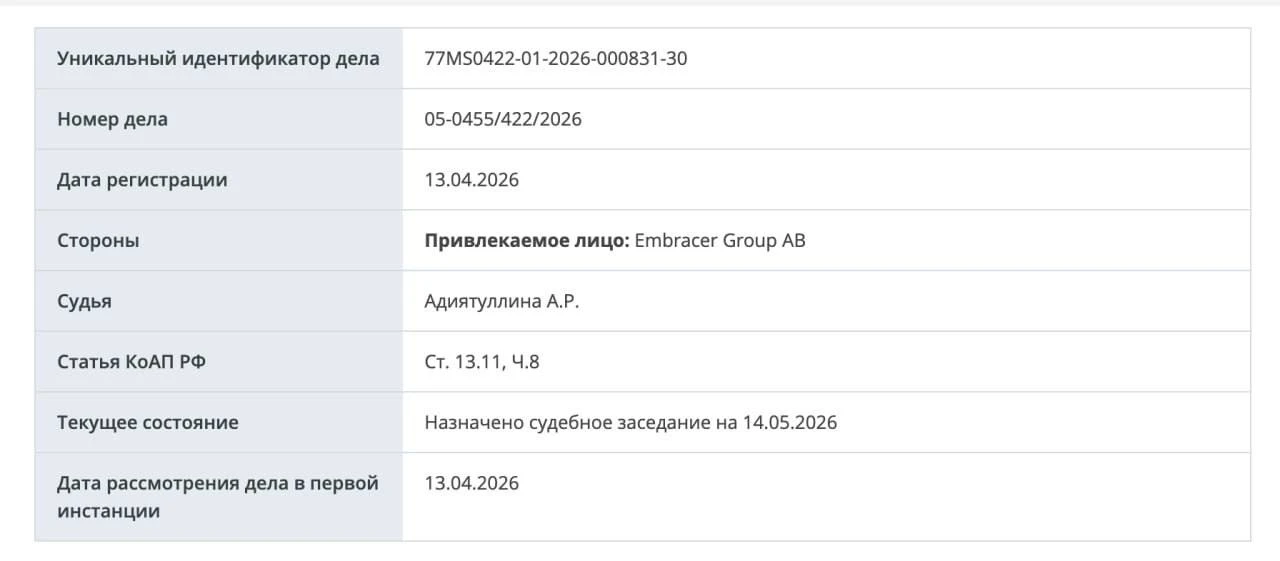Click the Стороны row label
Image resolution: width=1280 pixels, height=561 pixels.
point(98,241)
